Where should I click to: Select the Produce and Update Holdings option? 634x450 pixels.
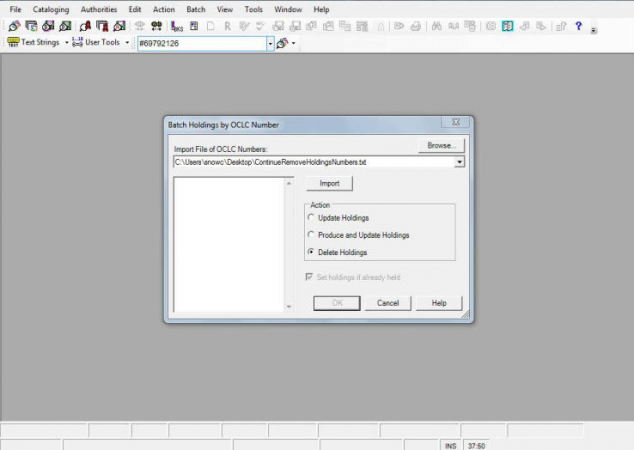pos(311,235)
